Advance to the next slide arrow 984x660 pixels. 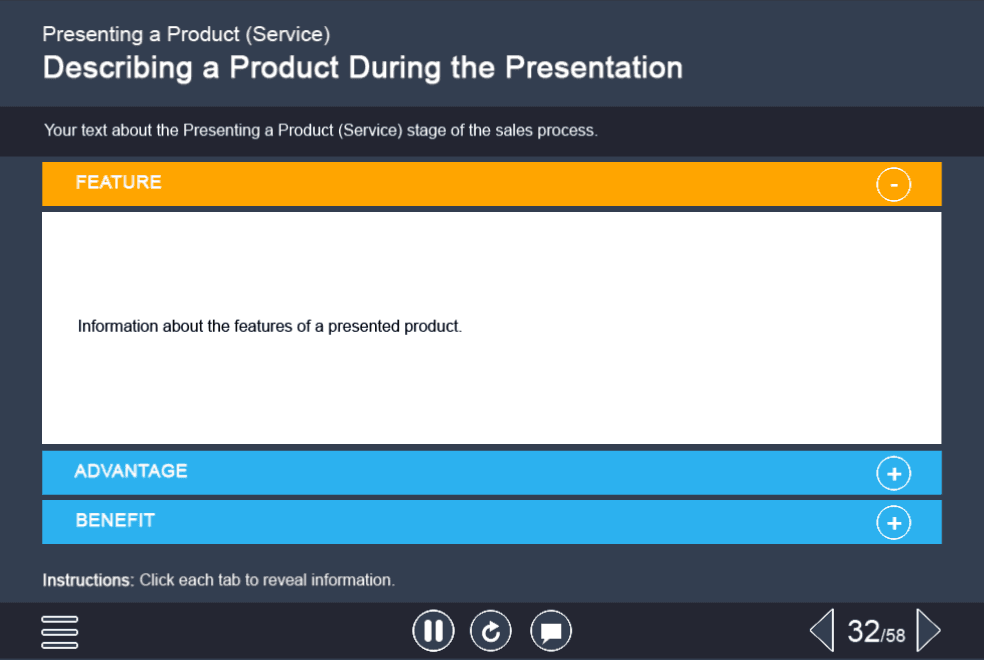929,631
